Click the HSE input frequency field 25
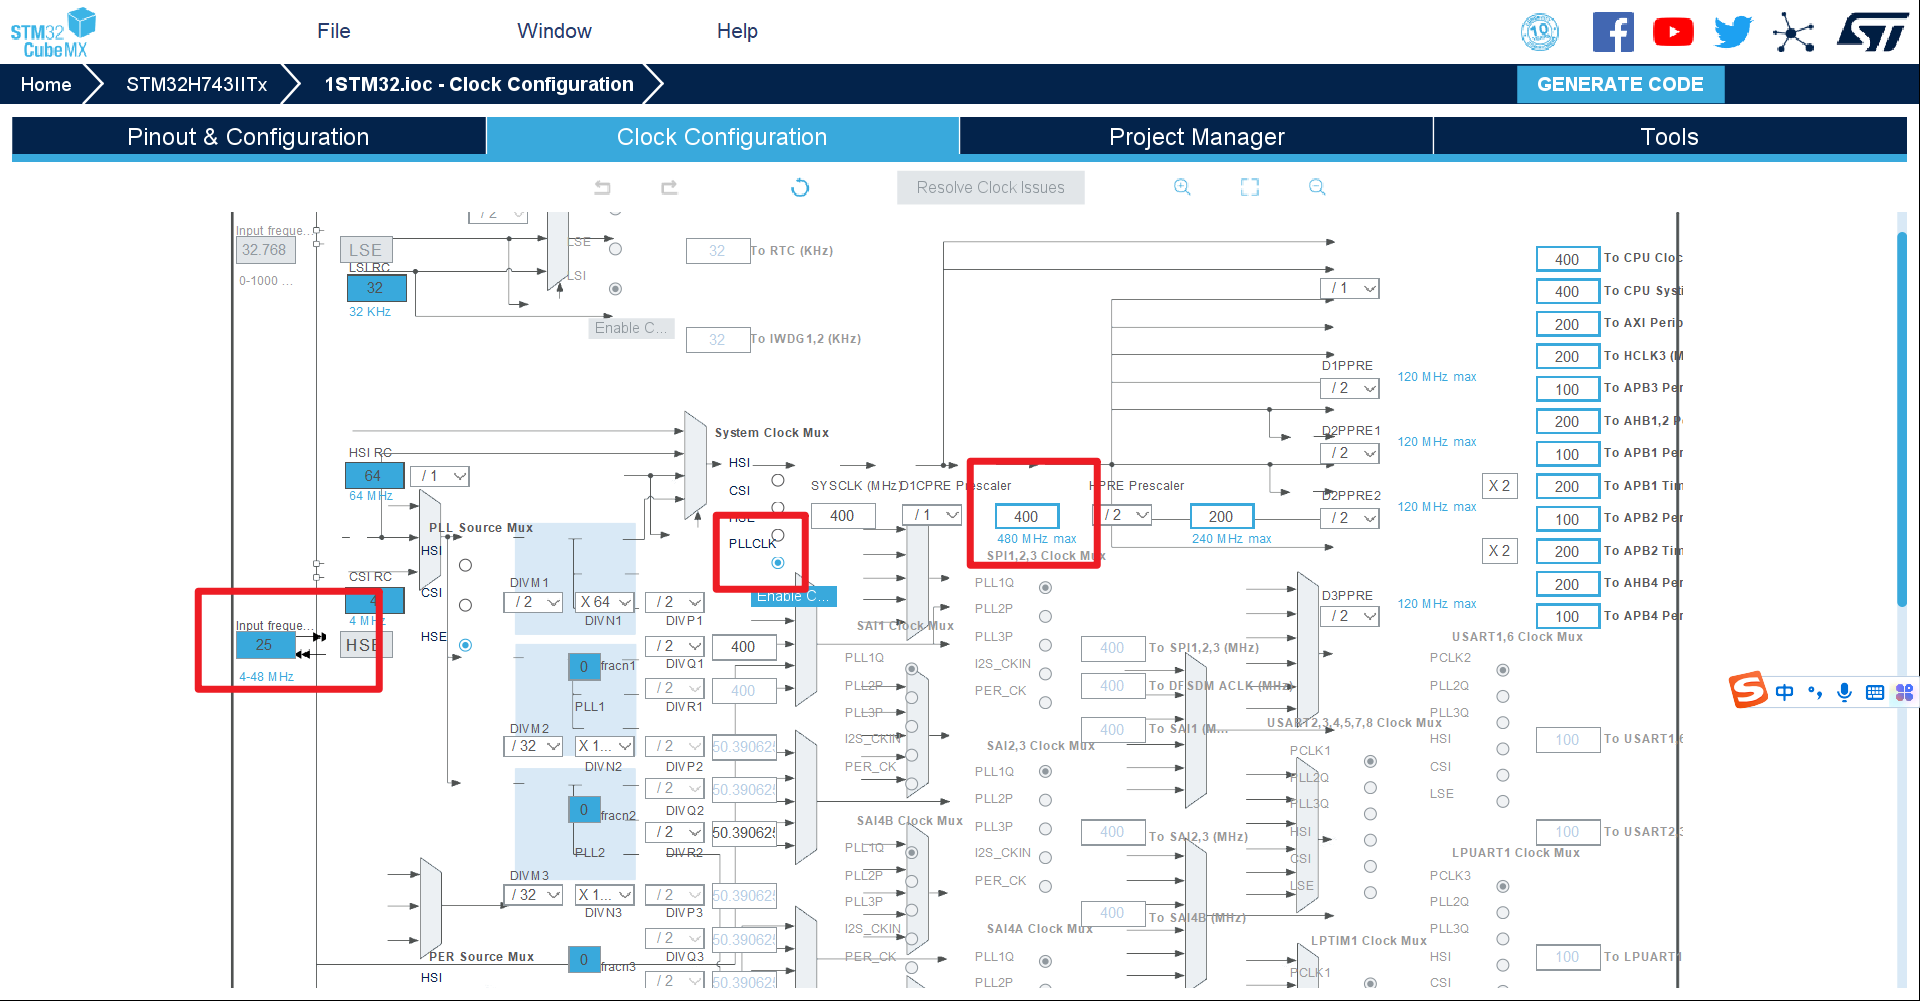 click(x=265, y=645)
